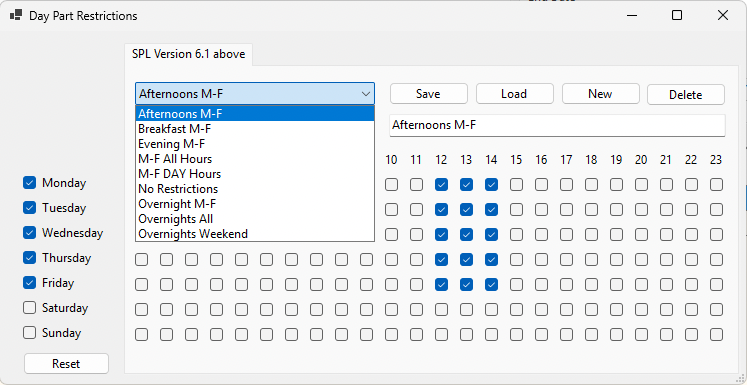Click the Delete button
The height and width of the screenshot is (385, 747).
[x=686, y=94]
